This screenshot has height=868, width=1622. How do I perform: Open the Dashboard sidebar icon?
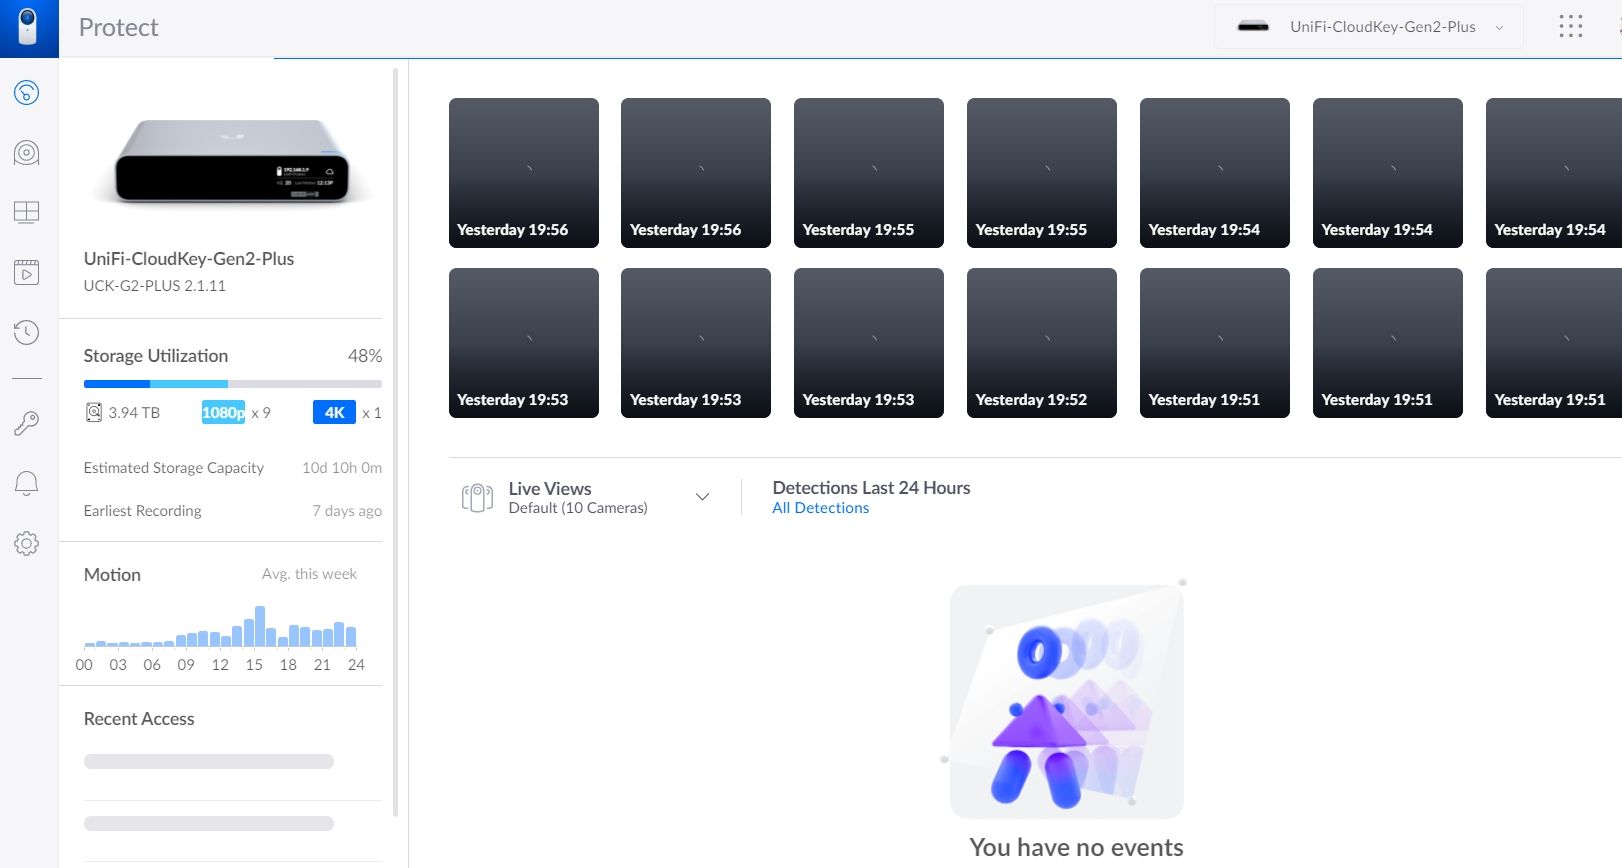click(27, 93)
